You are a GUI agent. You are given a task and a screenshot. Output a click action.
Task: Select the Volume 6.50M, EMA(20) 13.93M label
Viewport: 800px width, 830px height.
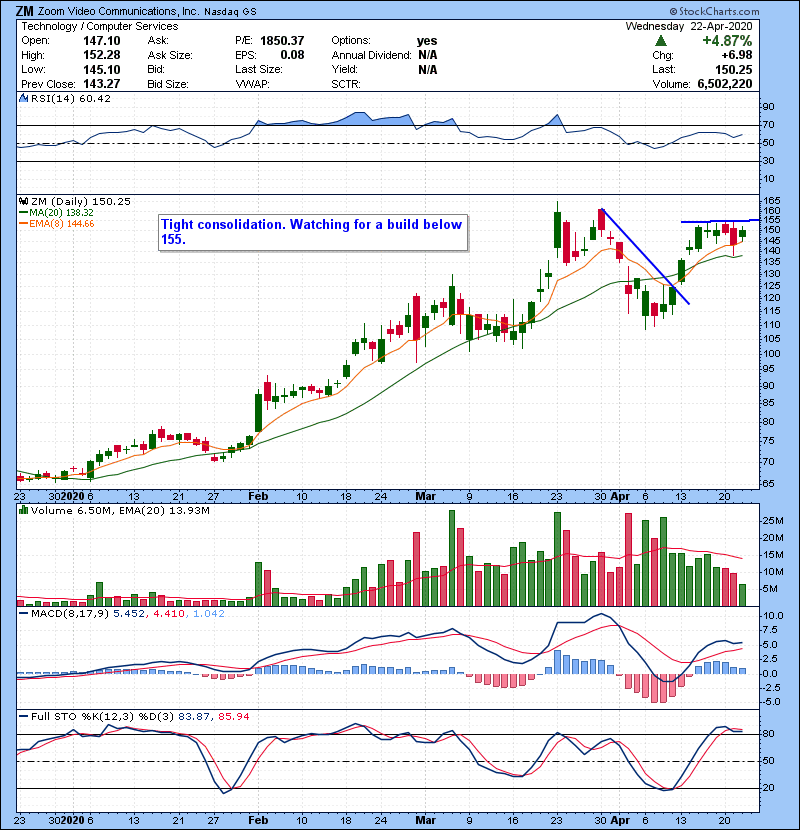coord(120,510)
